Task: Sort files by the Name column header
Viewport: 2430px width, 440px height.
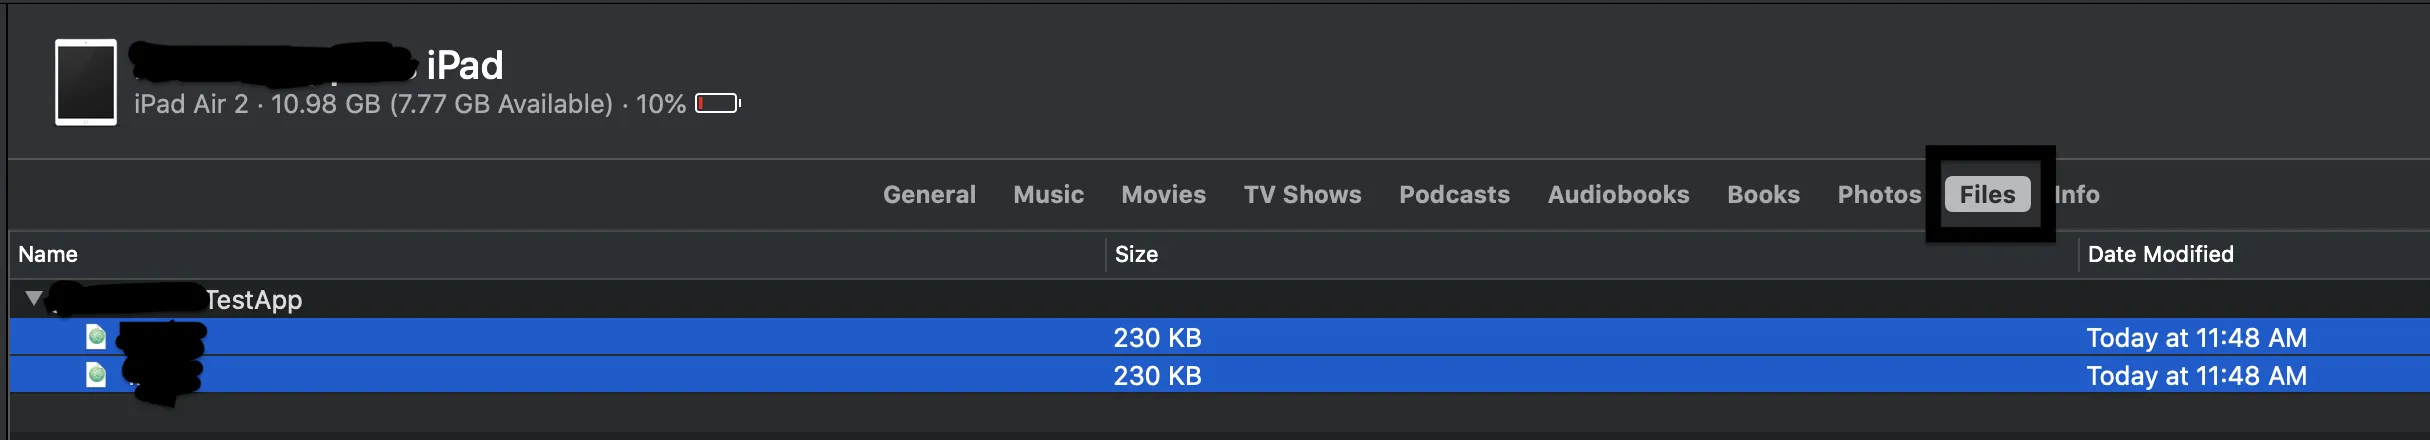Action: pyautogui.click(x=48, y=254)
